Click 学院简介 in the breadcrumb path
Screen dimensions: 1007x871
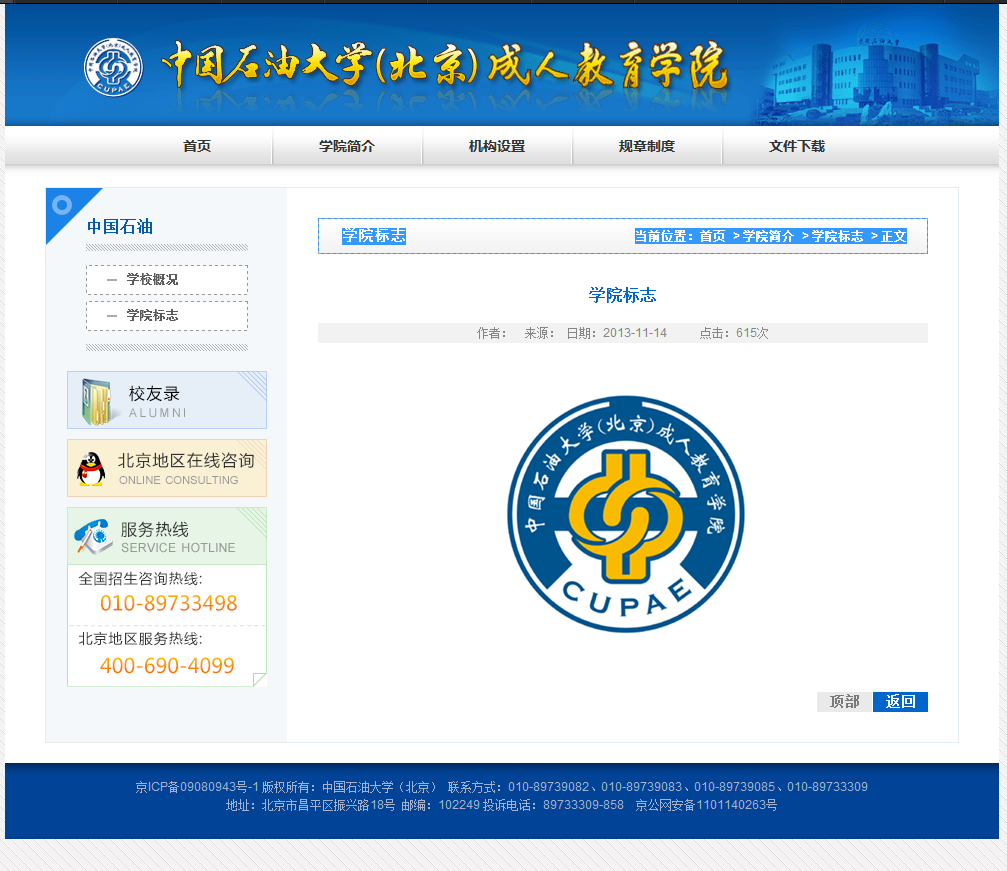[769, 236]
